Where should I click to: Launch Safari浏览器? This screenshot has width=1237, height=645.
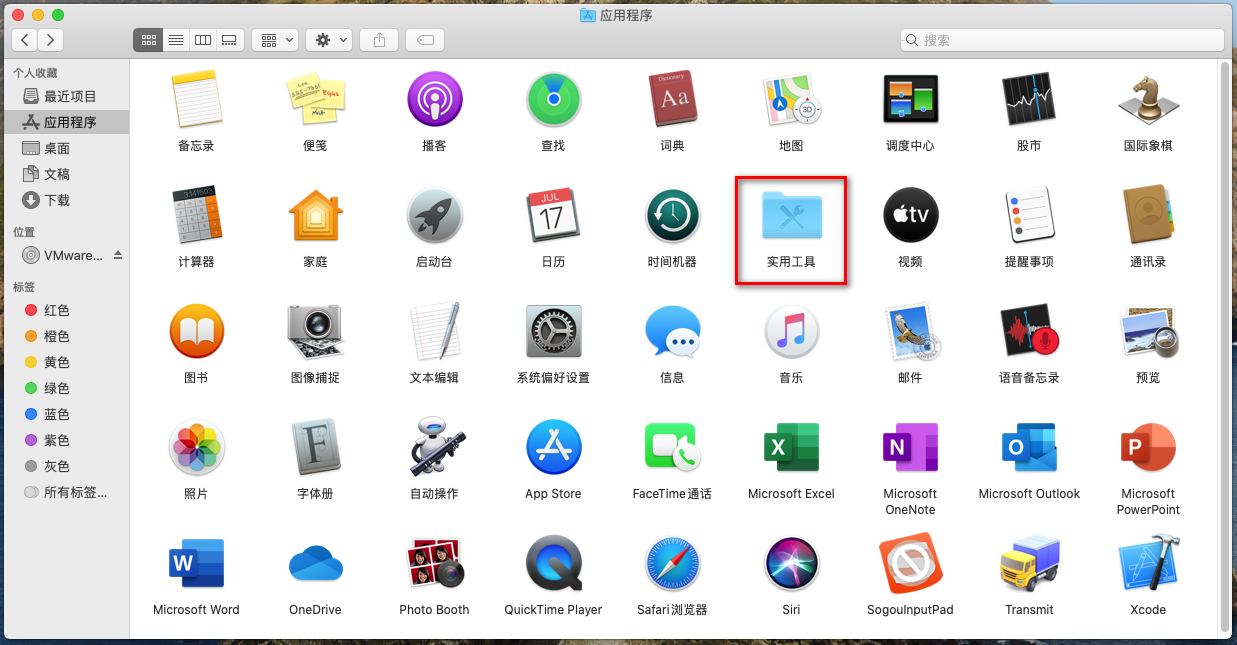click(x=672, y=563)
